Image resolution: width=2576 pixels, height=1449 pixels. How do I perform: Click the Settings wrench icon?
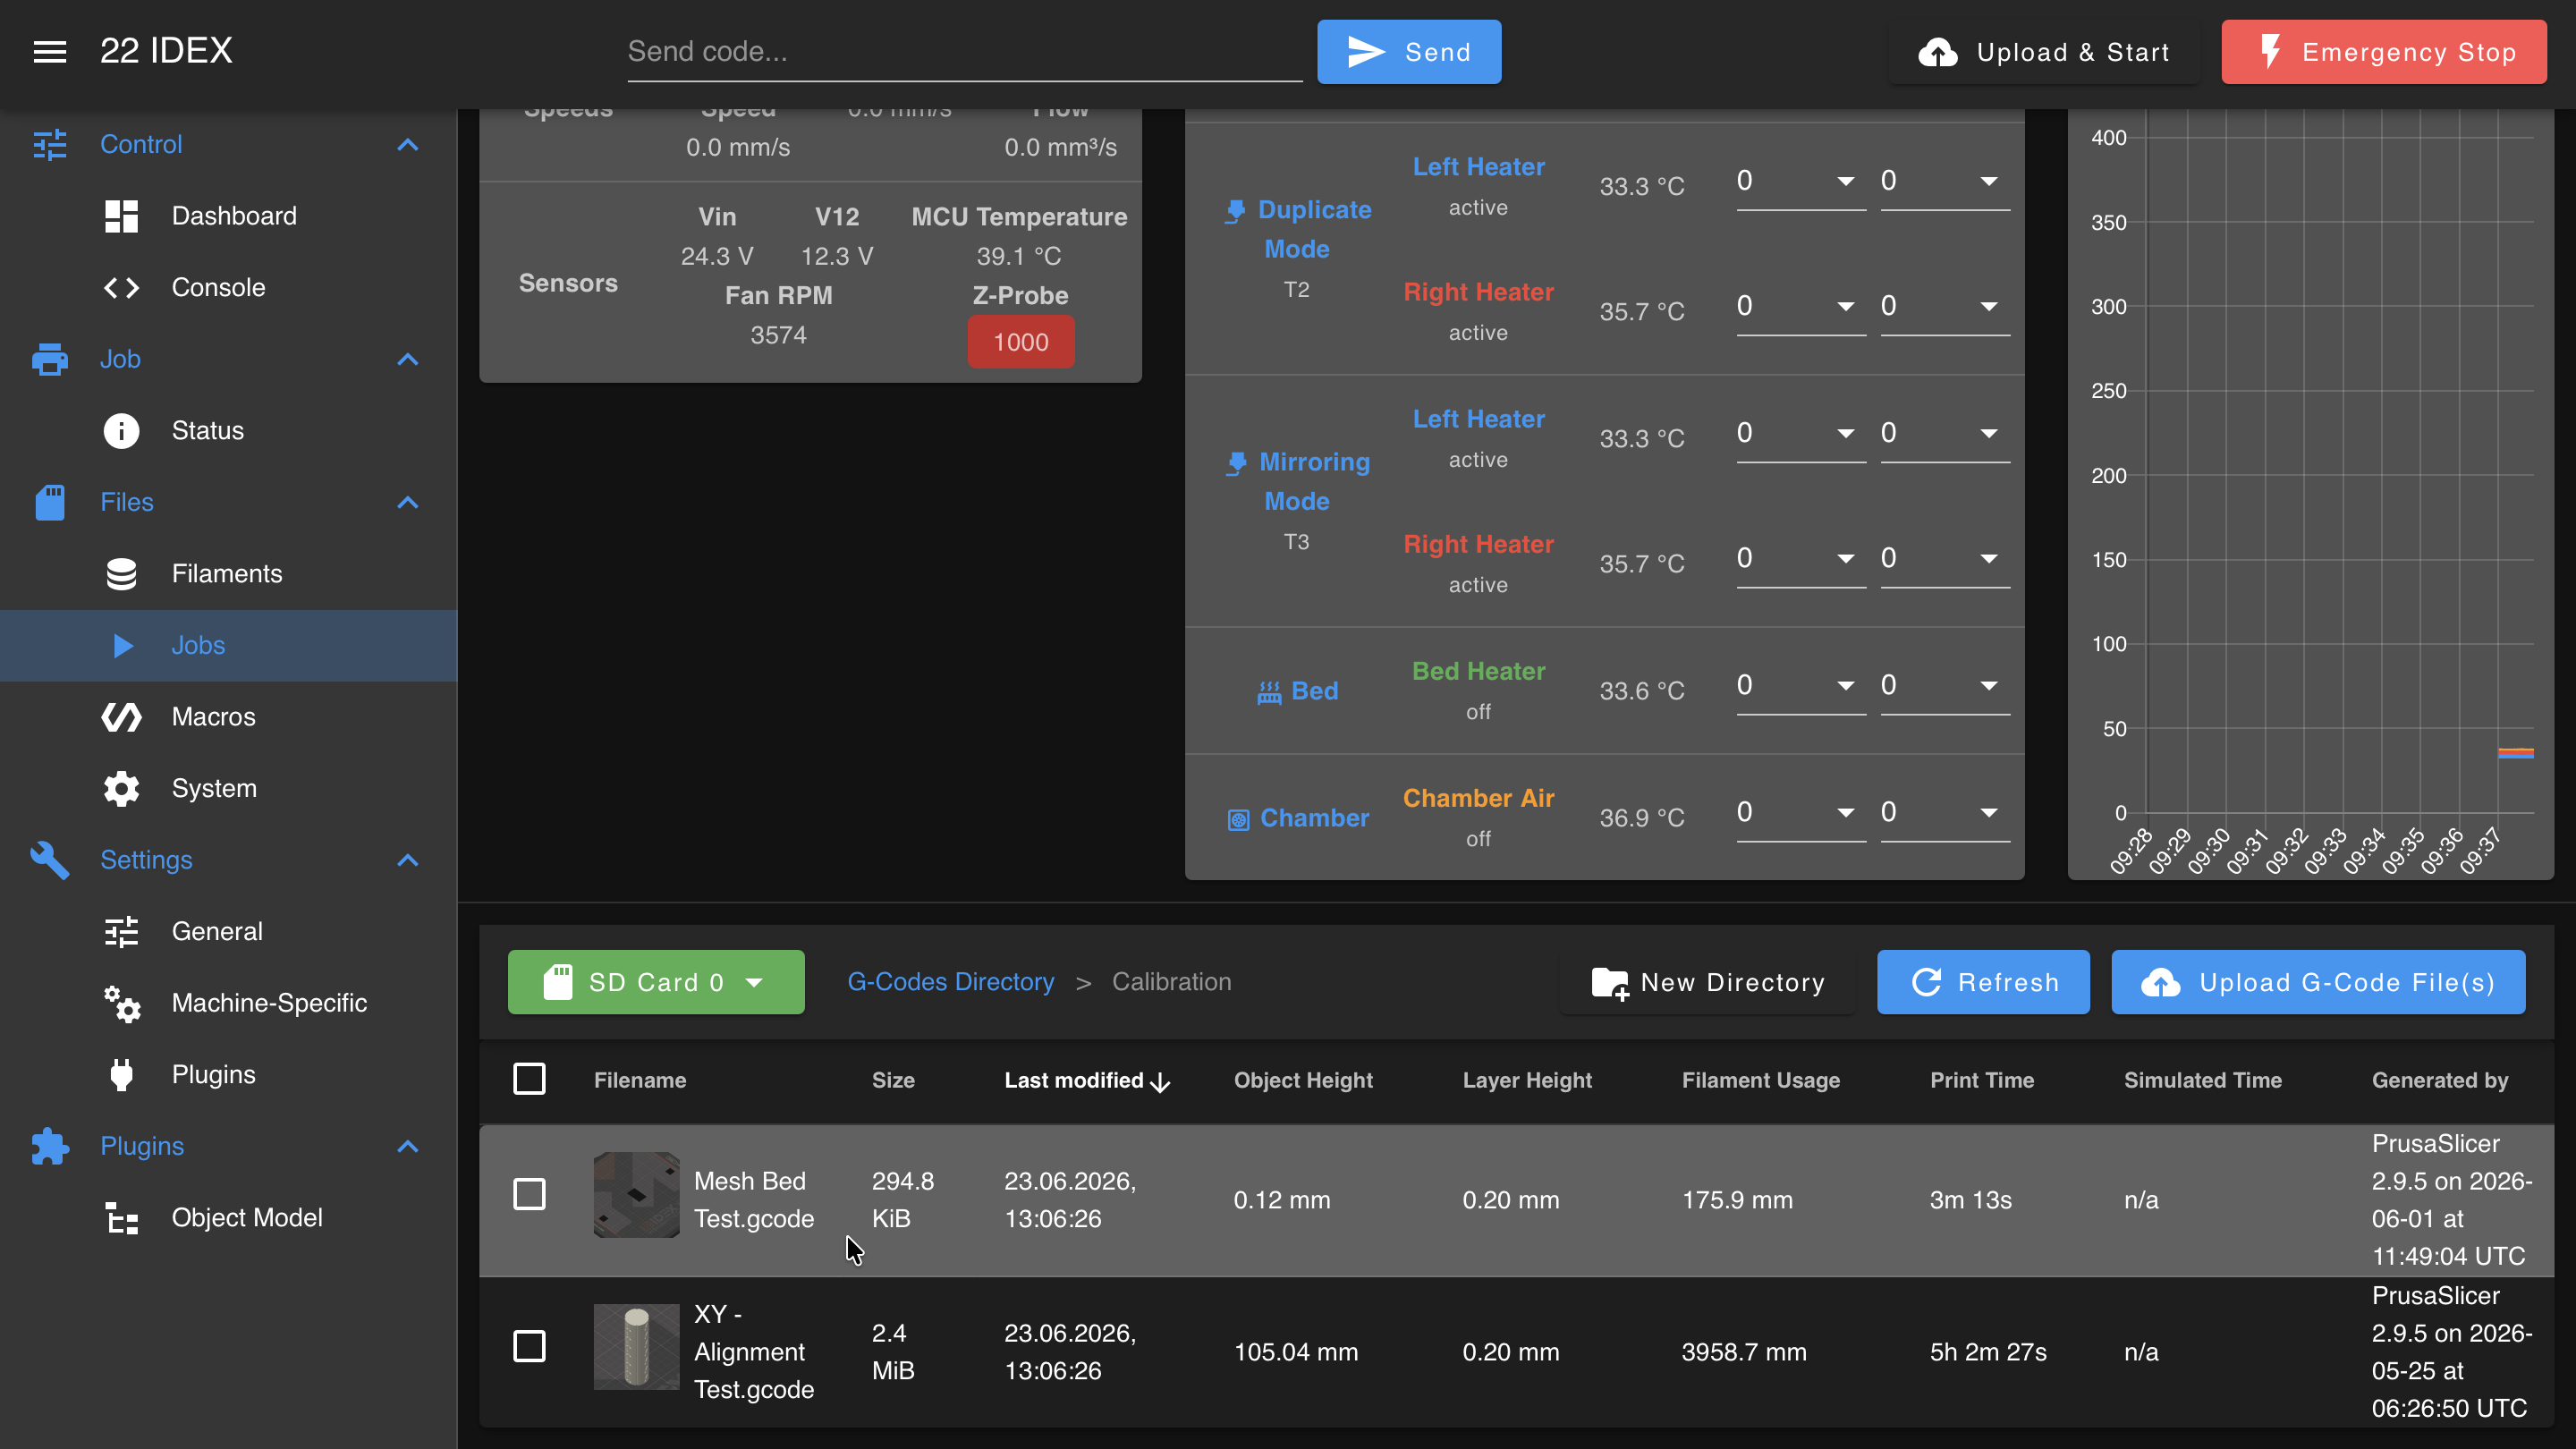pyautogui.click(x=50, y=860)
